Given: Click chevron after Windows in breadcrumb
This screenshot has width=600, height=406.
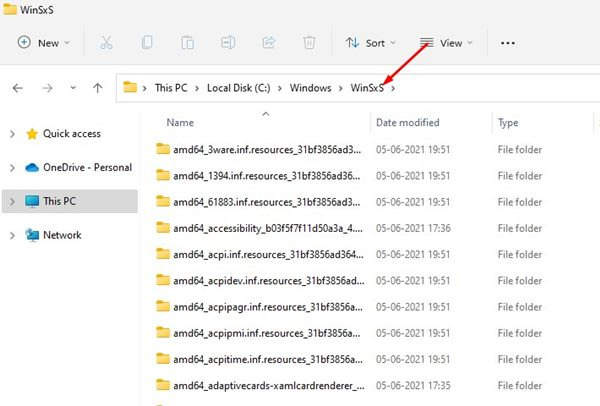Looking at the screenshot, I should [340, 88].
